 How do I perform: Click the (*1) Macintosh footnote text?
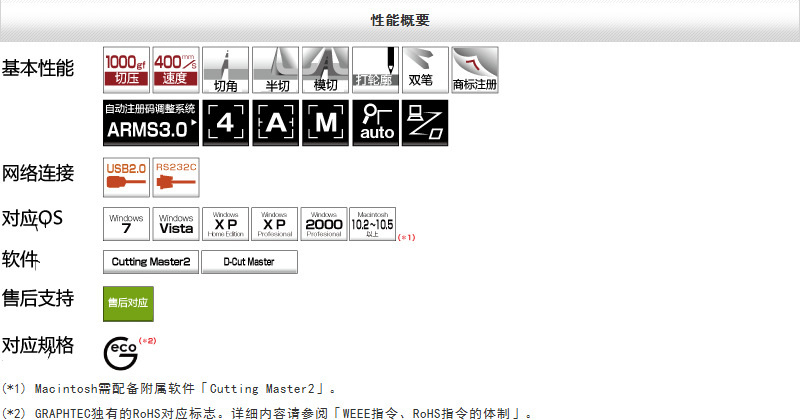coord(169,389)
